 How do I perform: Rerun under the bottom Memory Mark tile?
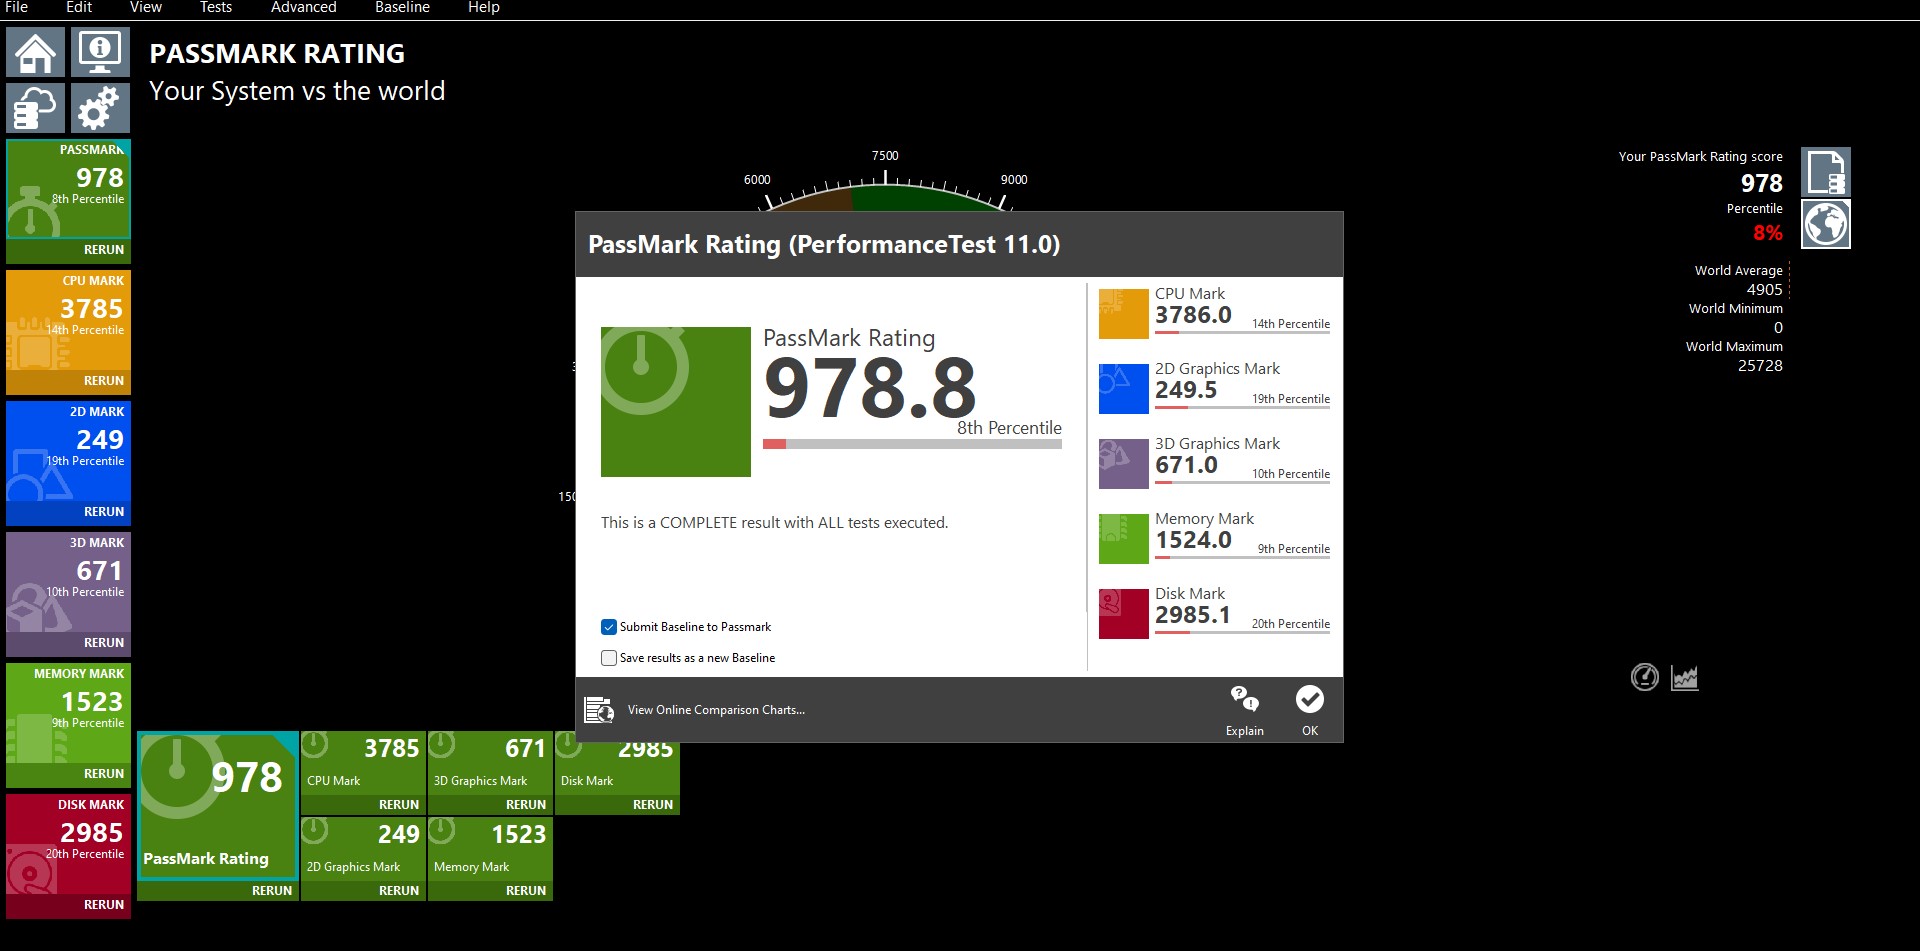pos(526,891)
